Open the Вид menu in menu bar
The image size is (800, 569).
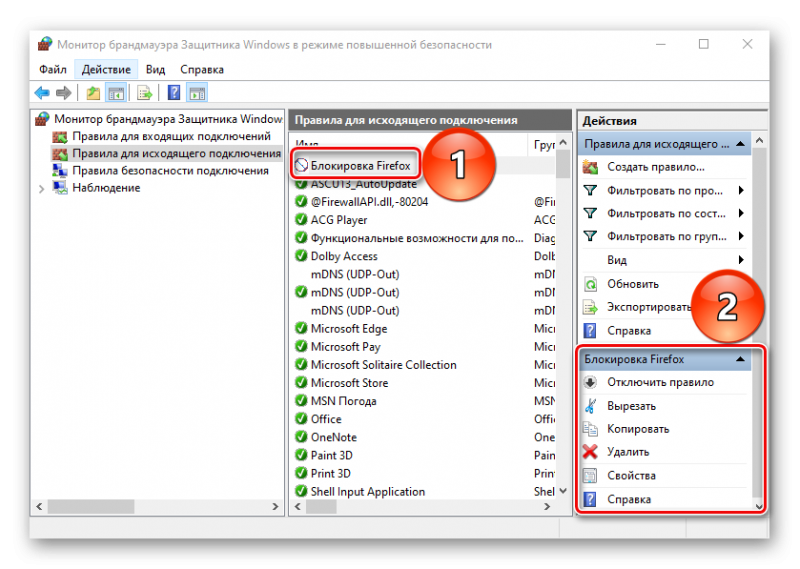[155, 69]
